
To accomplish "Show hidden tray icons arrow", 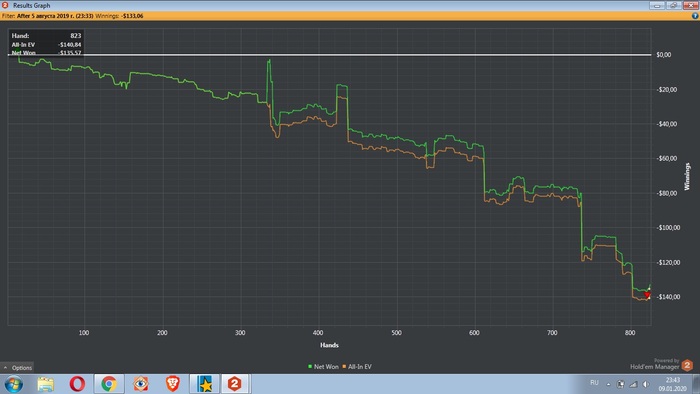I will pos(608,384).
